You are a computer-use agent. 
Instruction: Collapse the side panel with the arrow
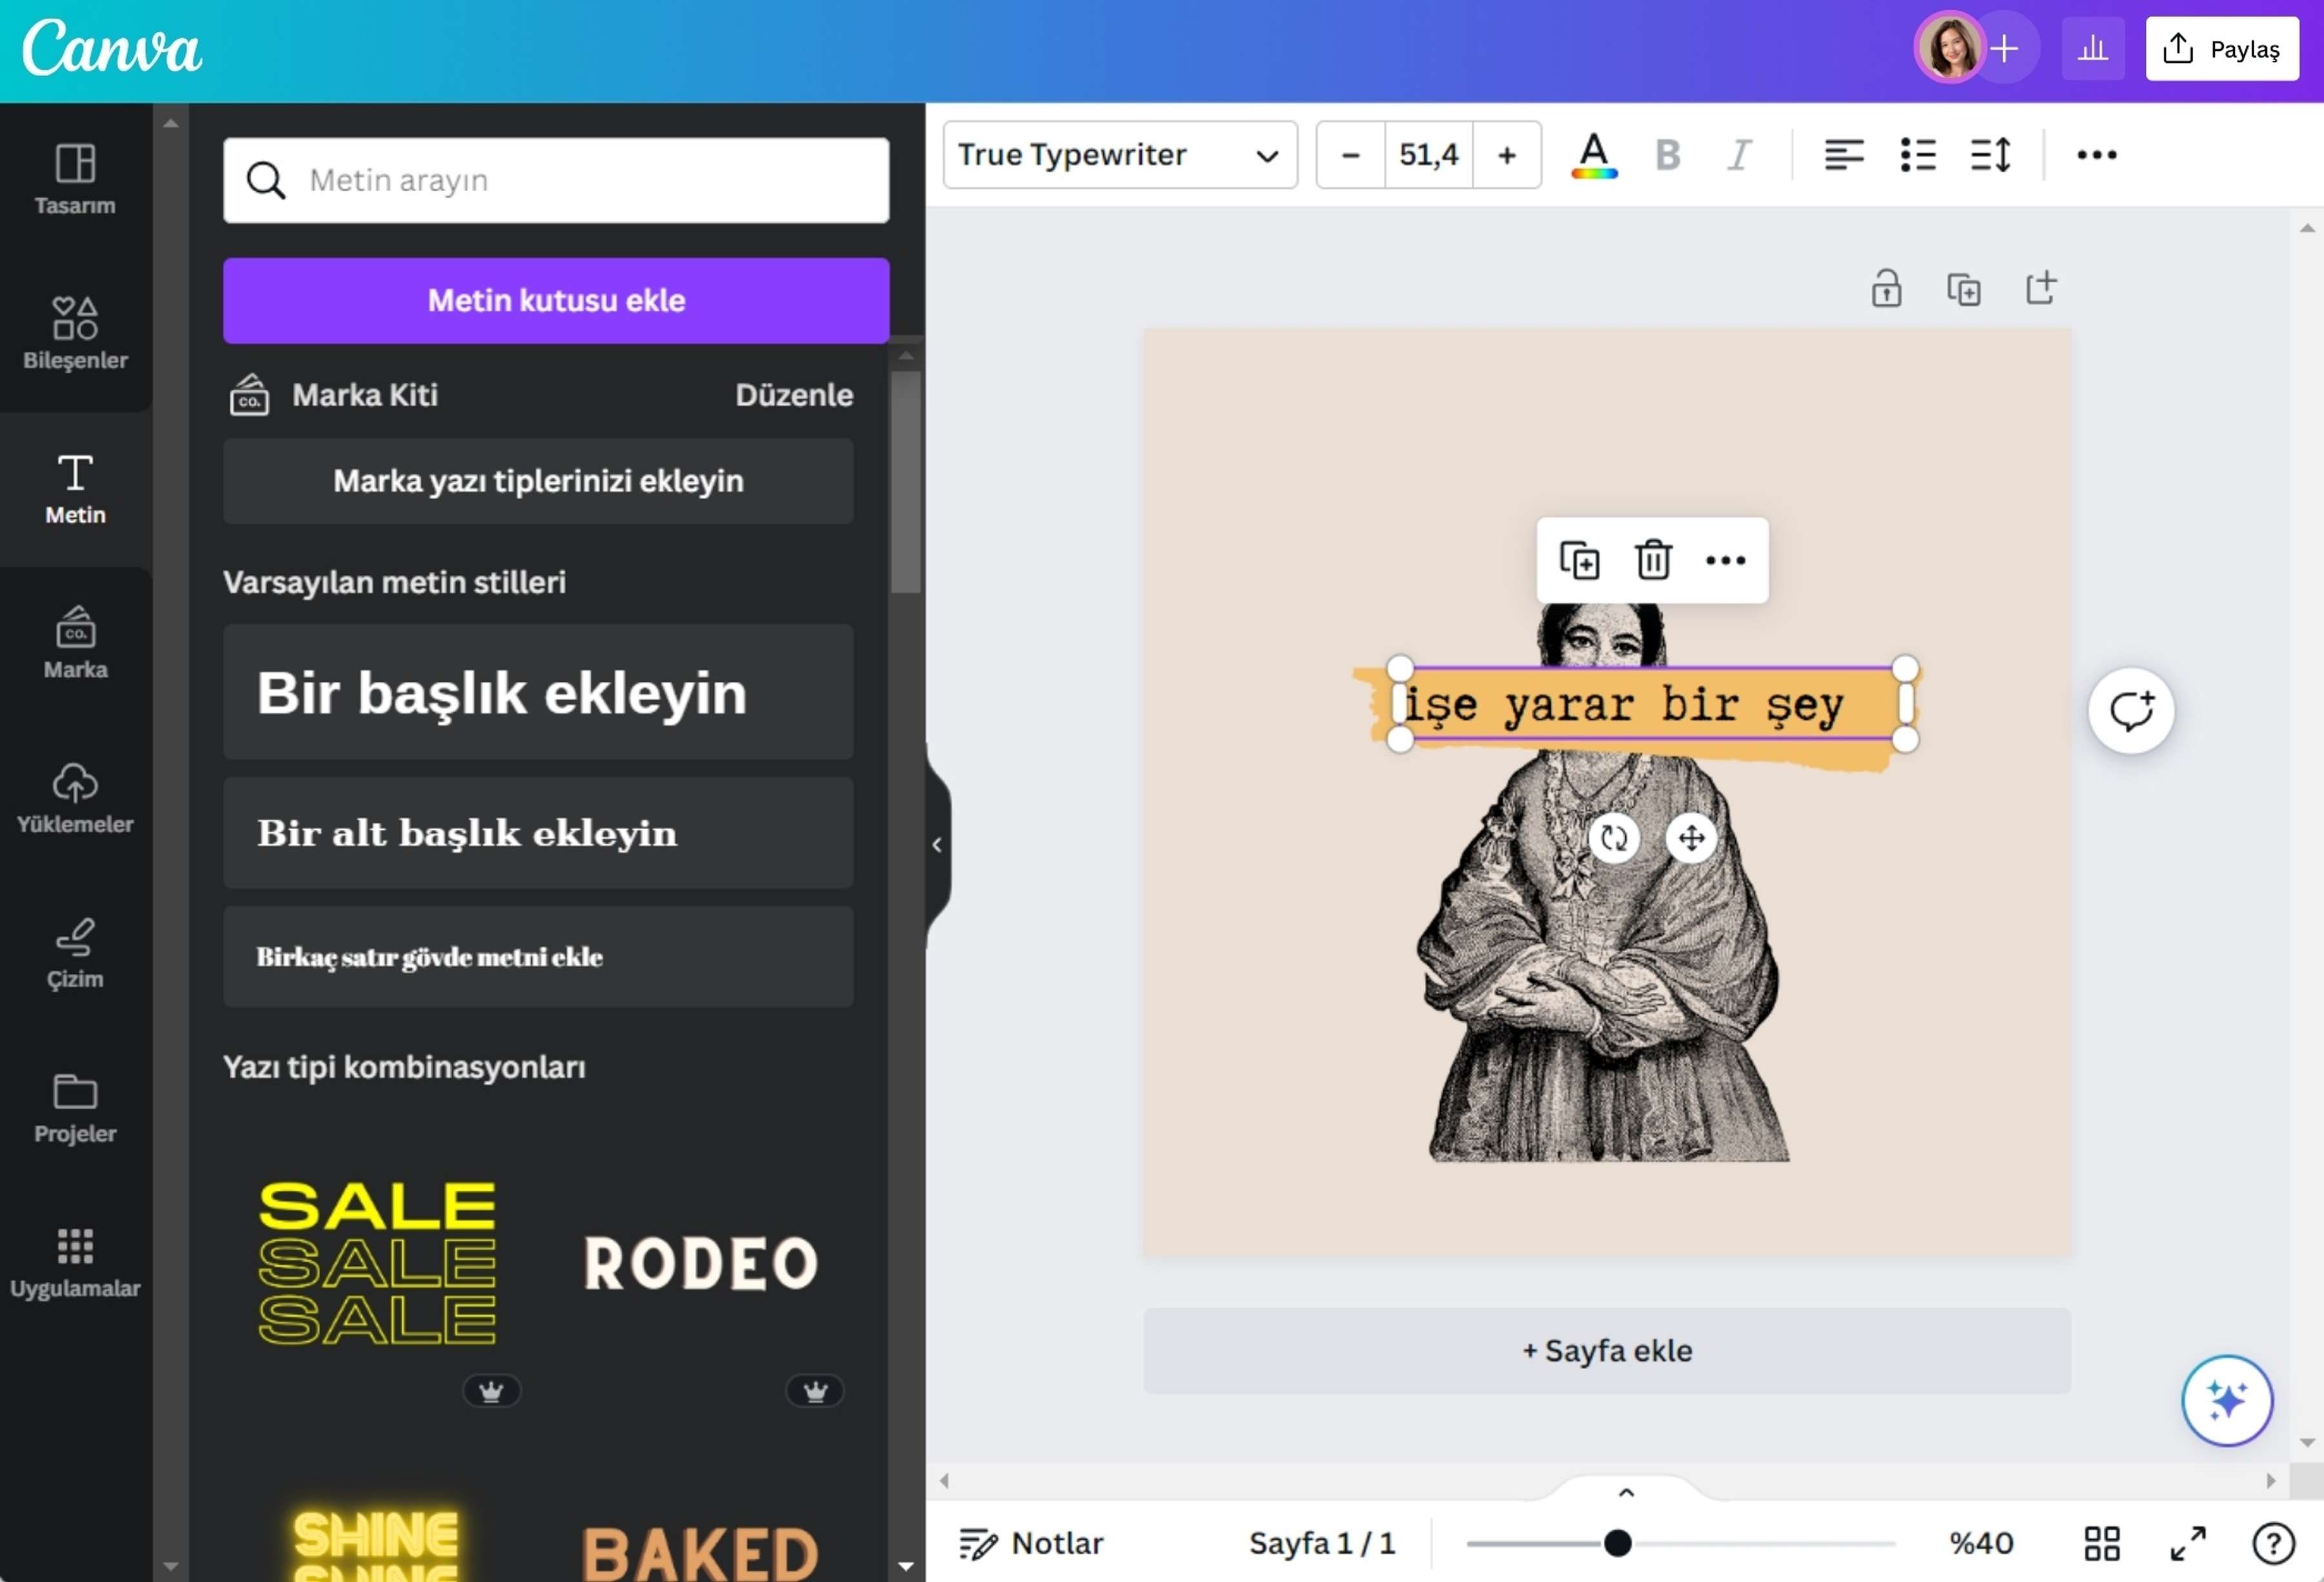[x=937, y=845]
